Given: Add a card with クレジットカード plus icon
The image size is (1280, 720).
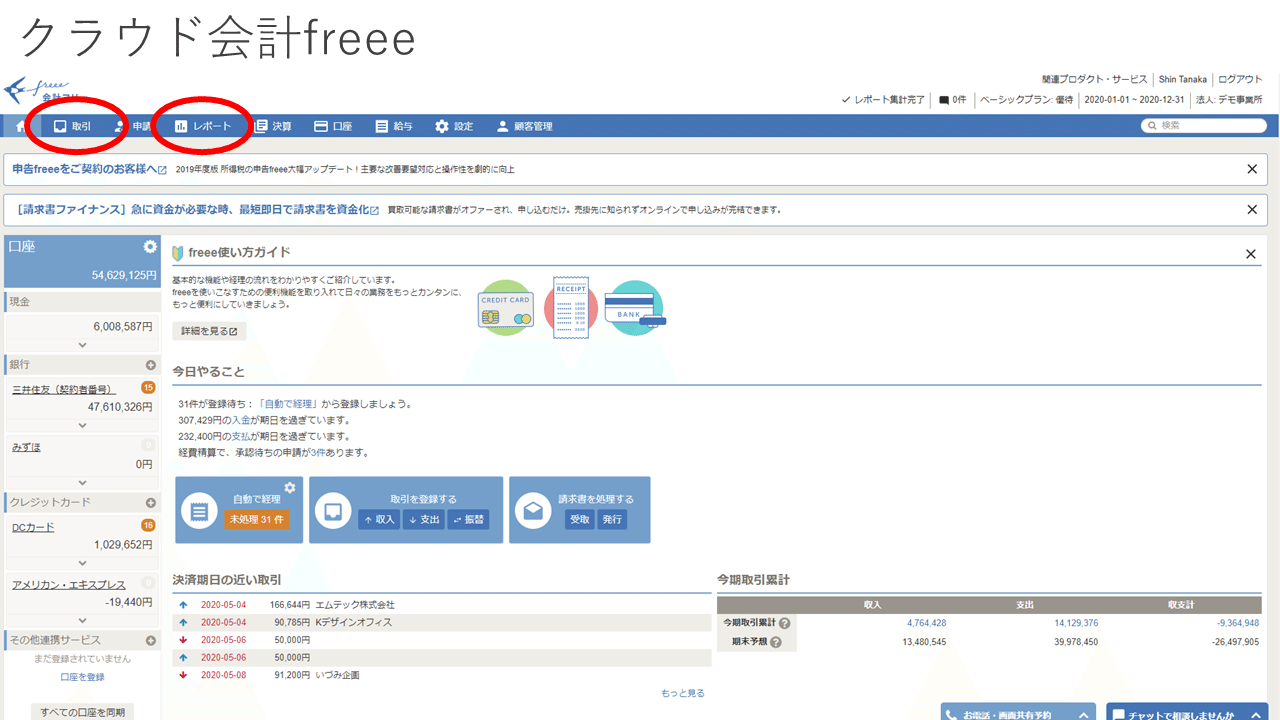Looking at the screenshot, I should pyautogui.click(x=151, y=503).
